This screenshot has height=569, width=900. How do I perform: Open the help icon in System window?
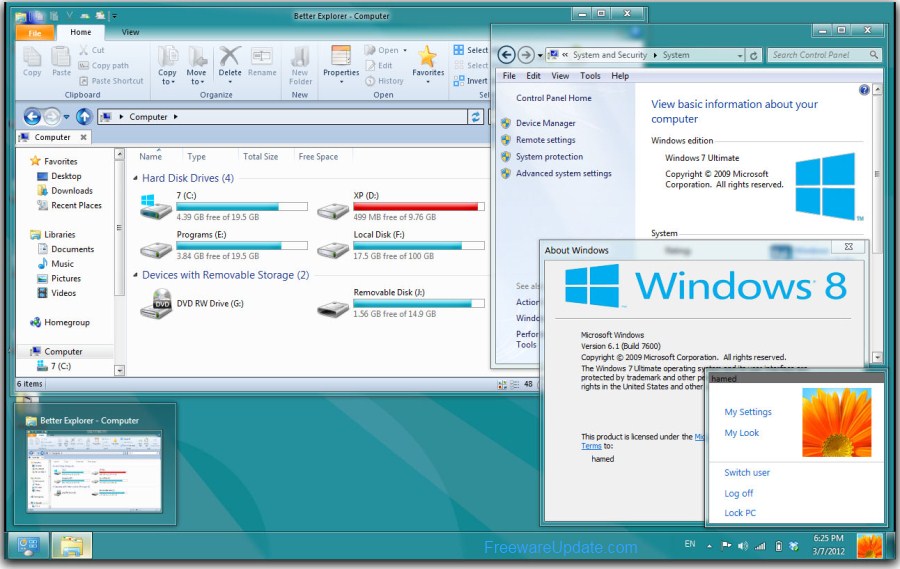pos(864,90)
